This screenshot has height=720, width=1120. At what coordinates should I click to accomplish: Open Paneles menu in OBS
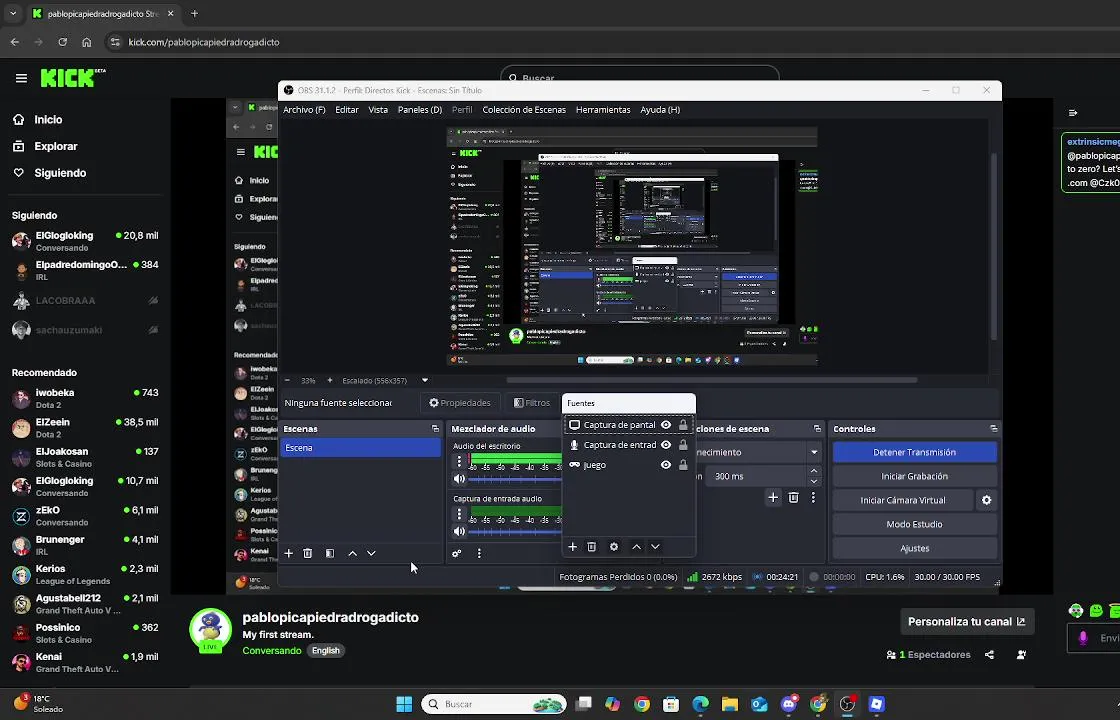coord(420,110)
